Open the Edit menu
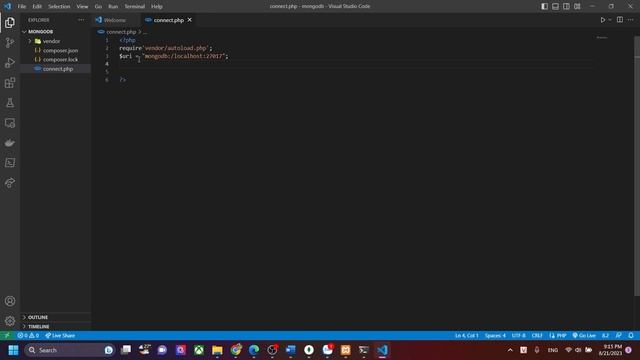Screen dimensions: 640x360 tap(37, 7)
